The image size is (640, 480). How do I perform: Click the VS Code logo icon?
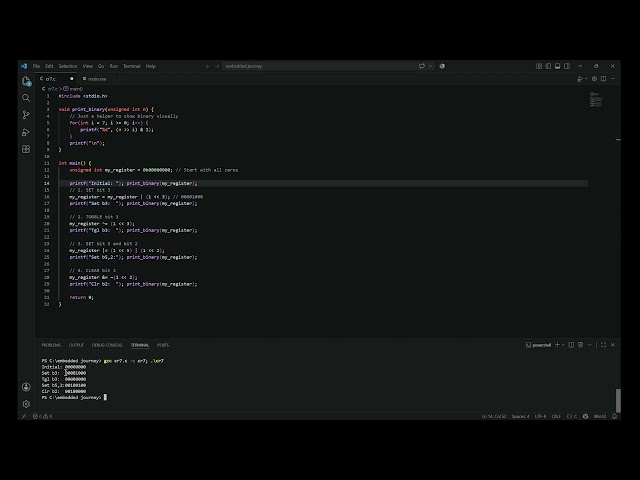[24, 66]
